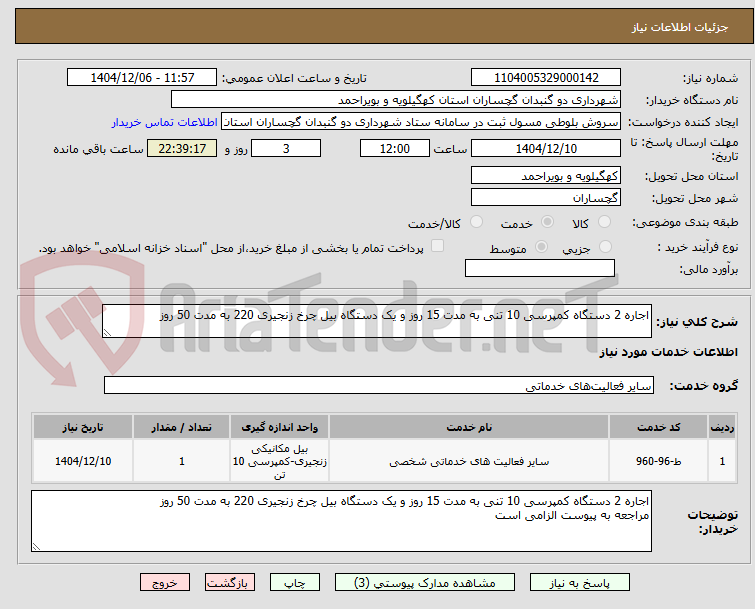Click table date cell 1404/12/10
This screenshot has height=609, width=755.
pos(83,461)
